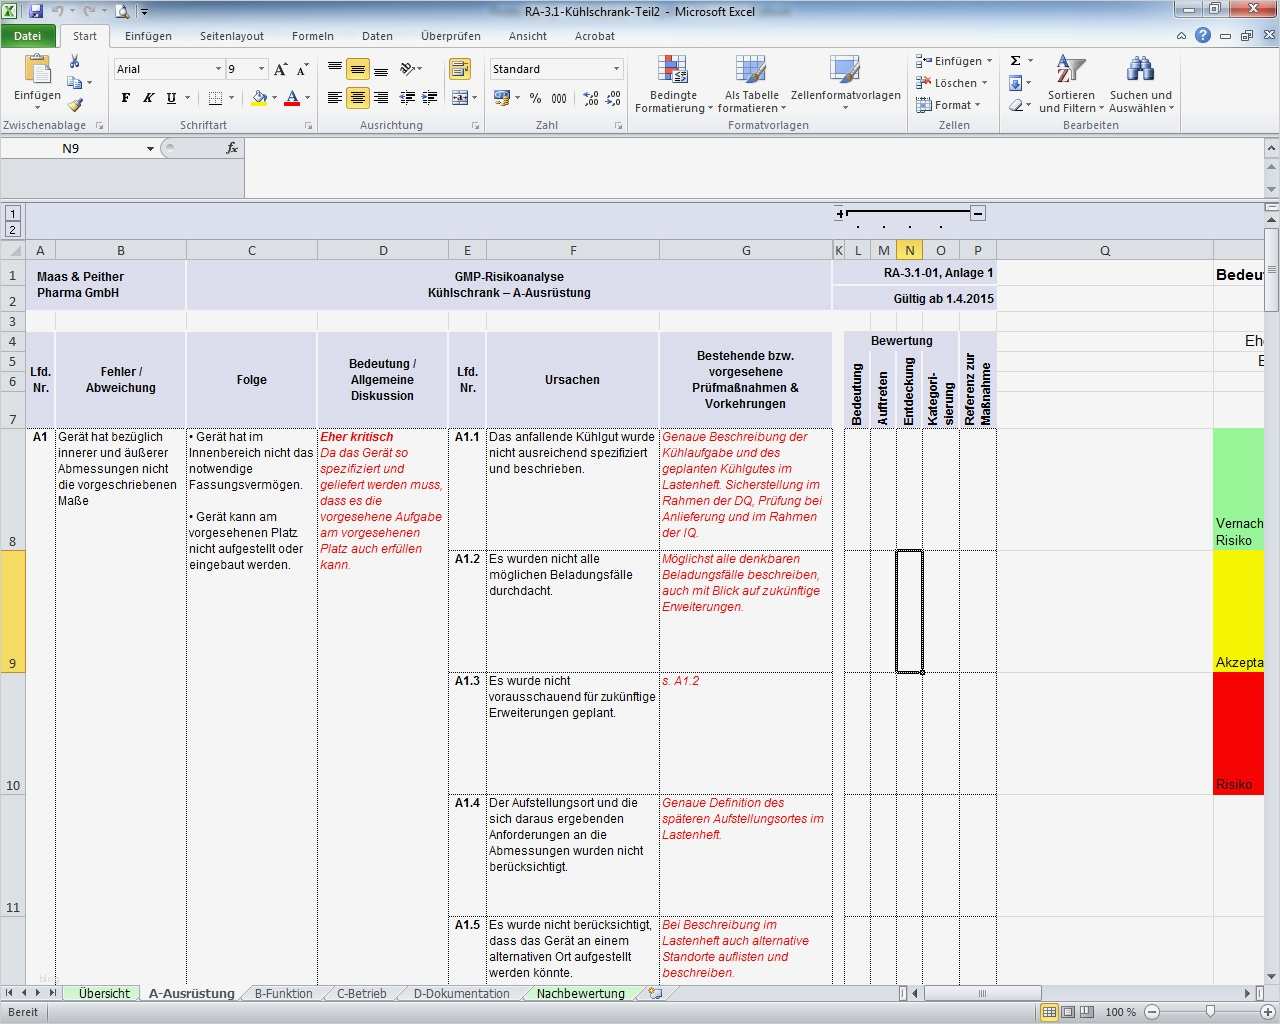The height and width of the screenshot is (1024, 1280).
Task: Save the workbook via Quick Access toolbar
Action: pos(36,10)
